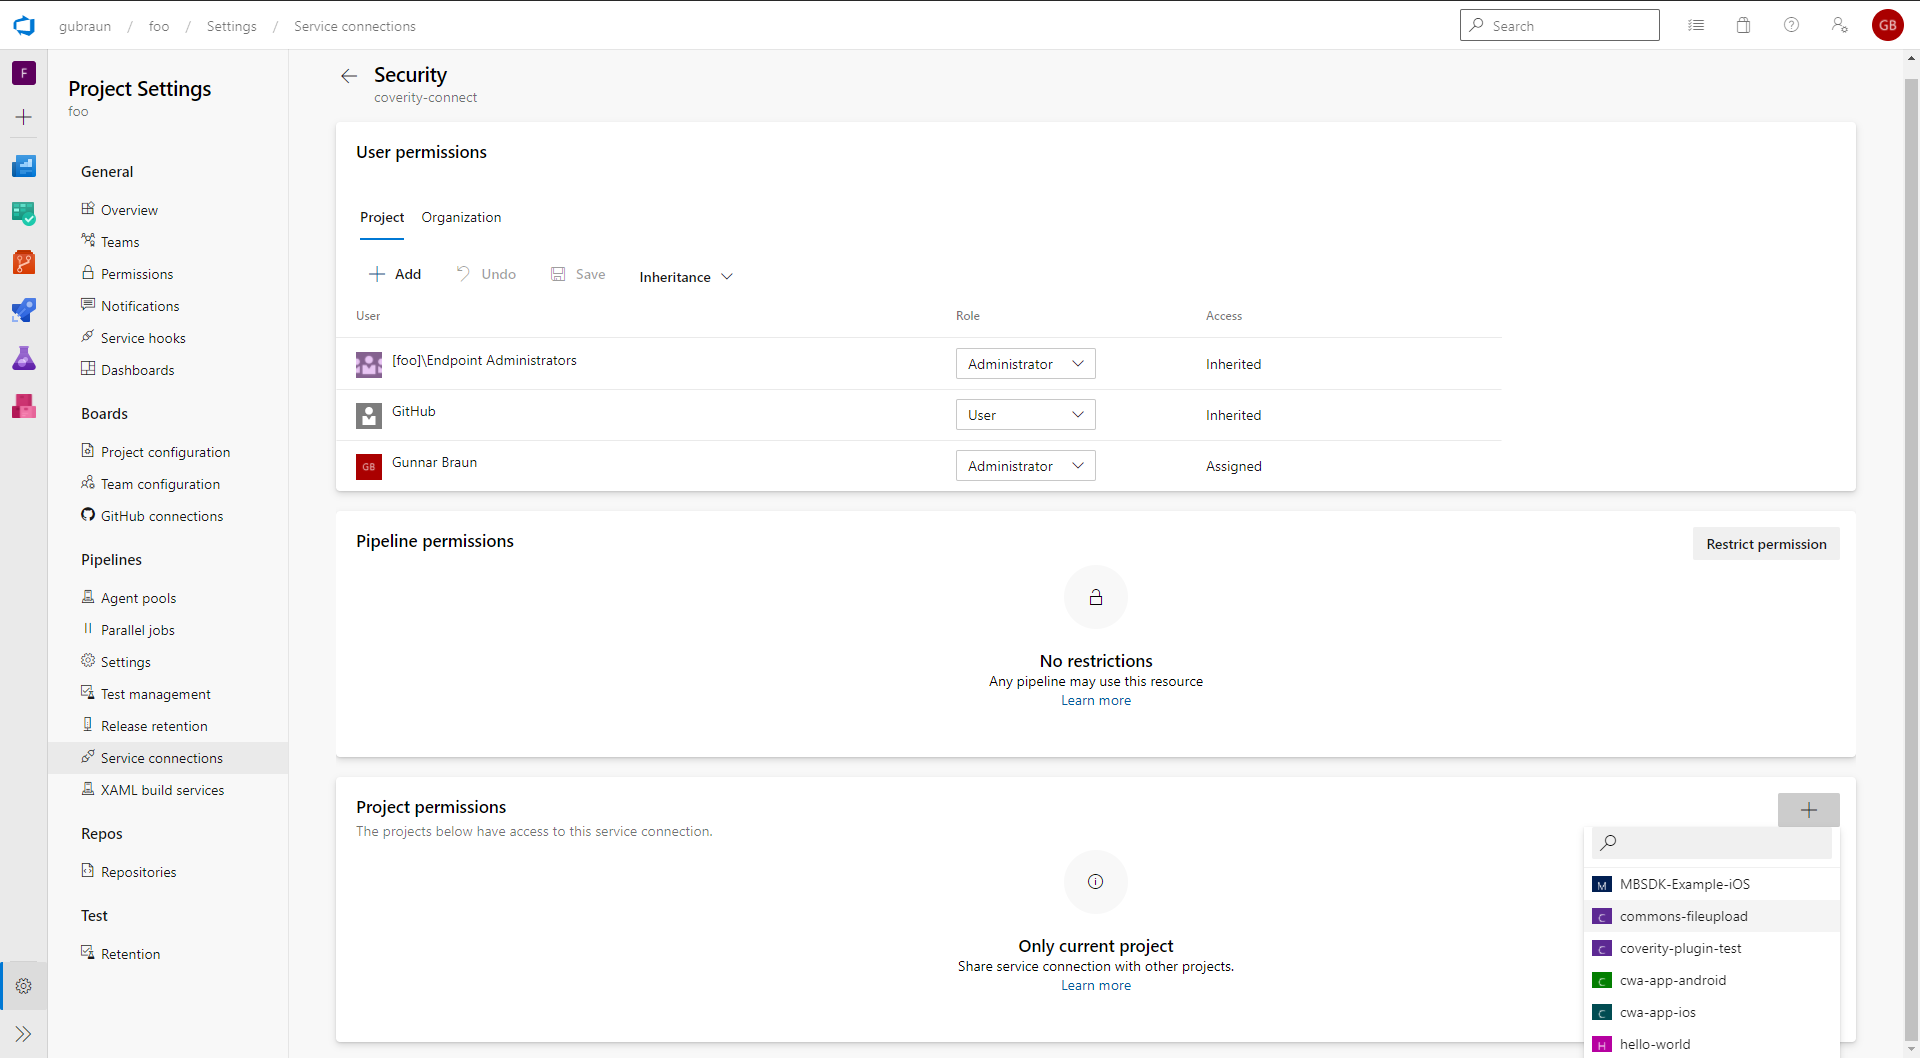Open user settings gear-person icon
The width and height of the screenshot is (1920, 1058).
point(1840,25)
